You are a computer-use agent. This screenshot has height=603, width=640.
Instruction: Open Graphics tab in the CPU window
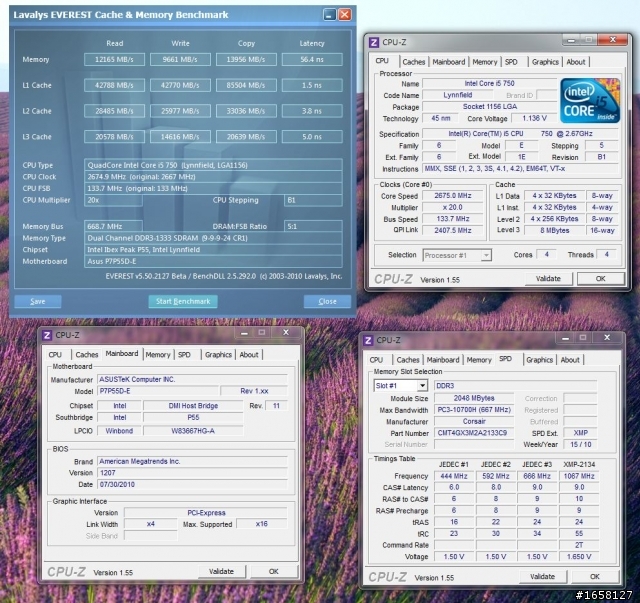(x=545, y=62)
